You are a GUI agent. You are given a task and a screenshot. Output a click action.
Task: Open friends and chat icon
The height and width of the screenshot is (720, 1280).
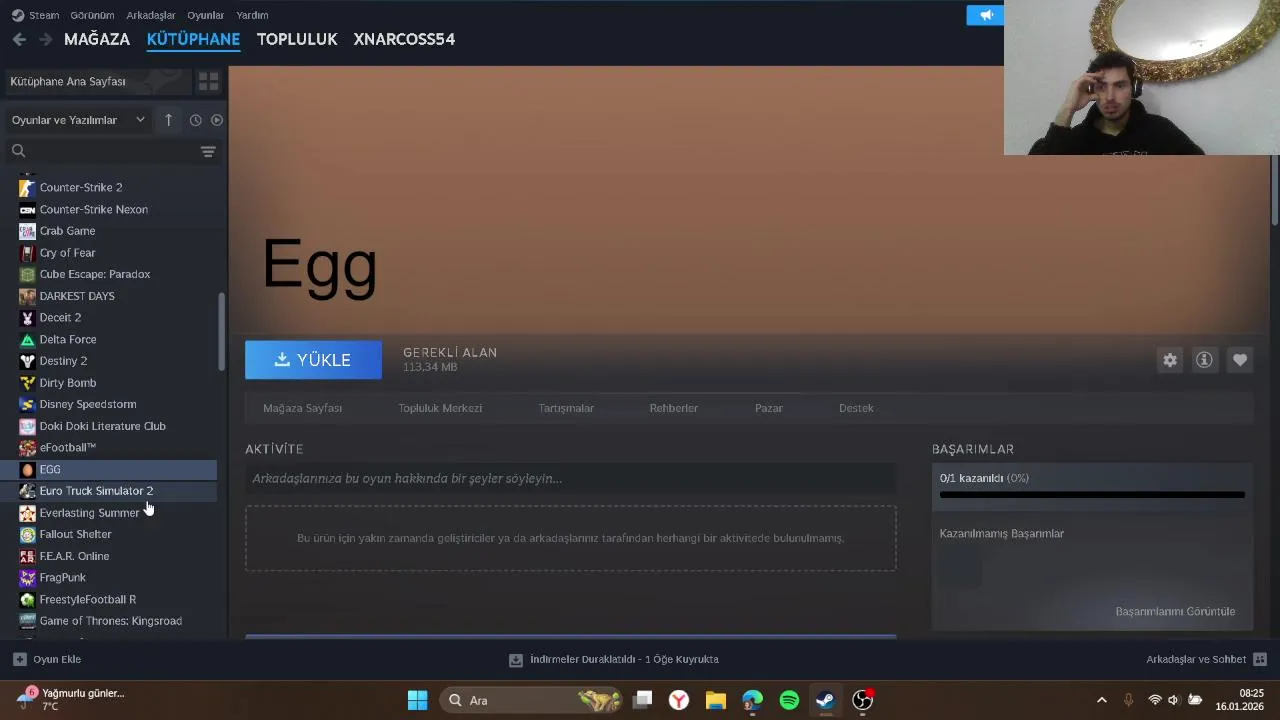point(1260,659)
